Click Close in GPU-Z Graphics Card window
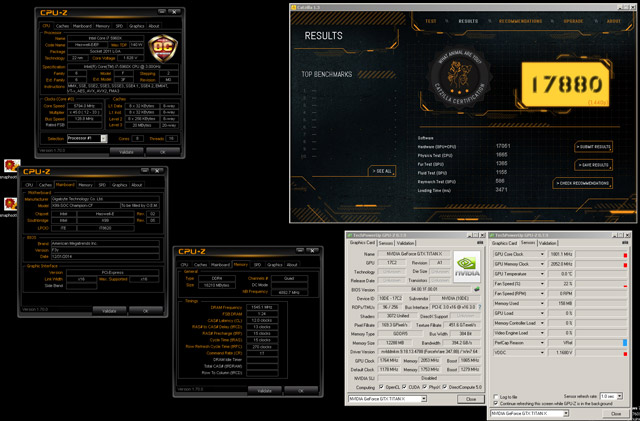Screen dimensions: 640x421 (471, 399)
